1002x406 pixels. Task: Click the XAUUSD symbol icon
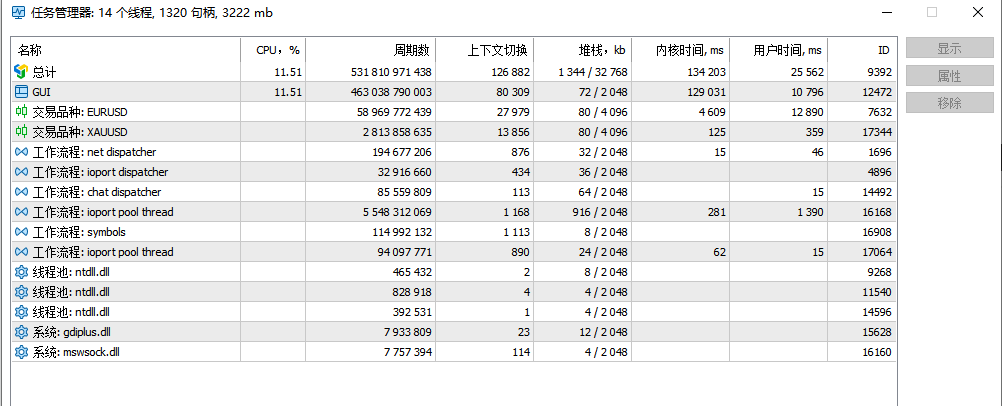(21, 132)
